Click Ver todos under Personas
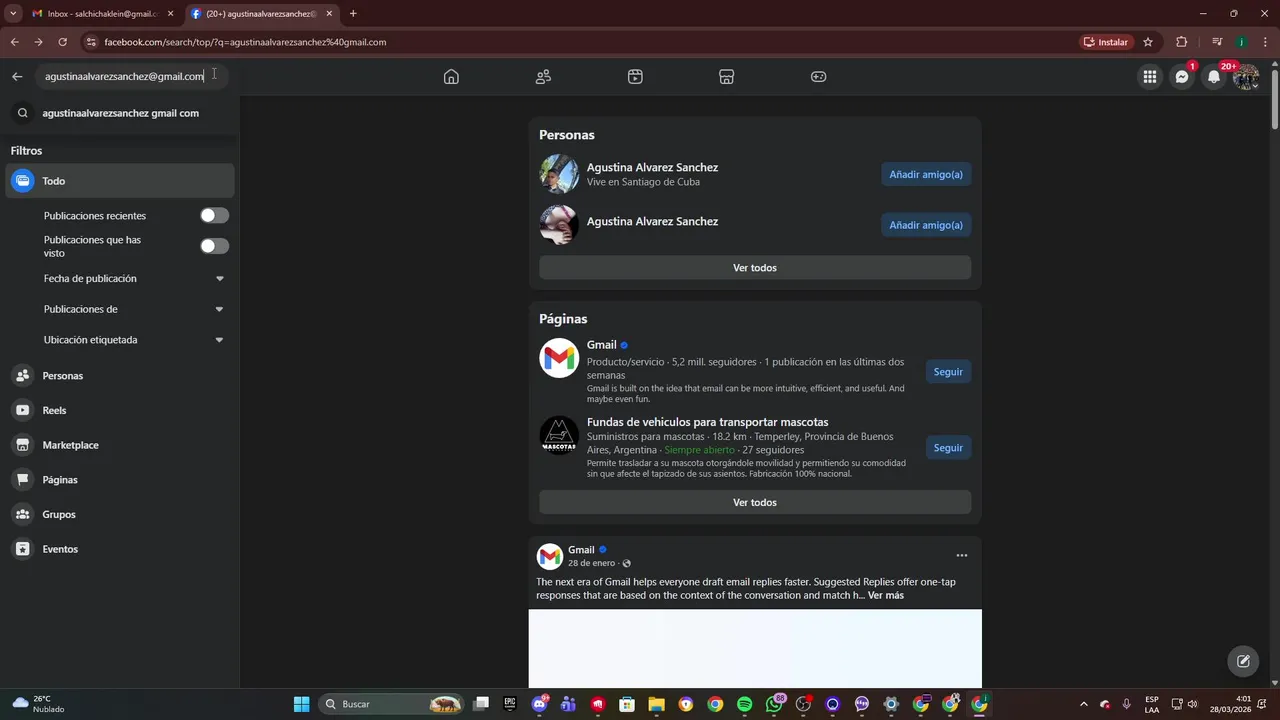 point(755,268)
